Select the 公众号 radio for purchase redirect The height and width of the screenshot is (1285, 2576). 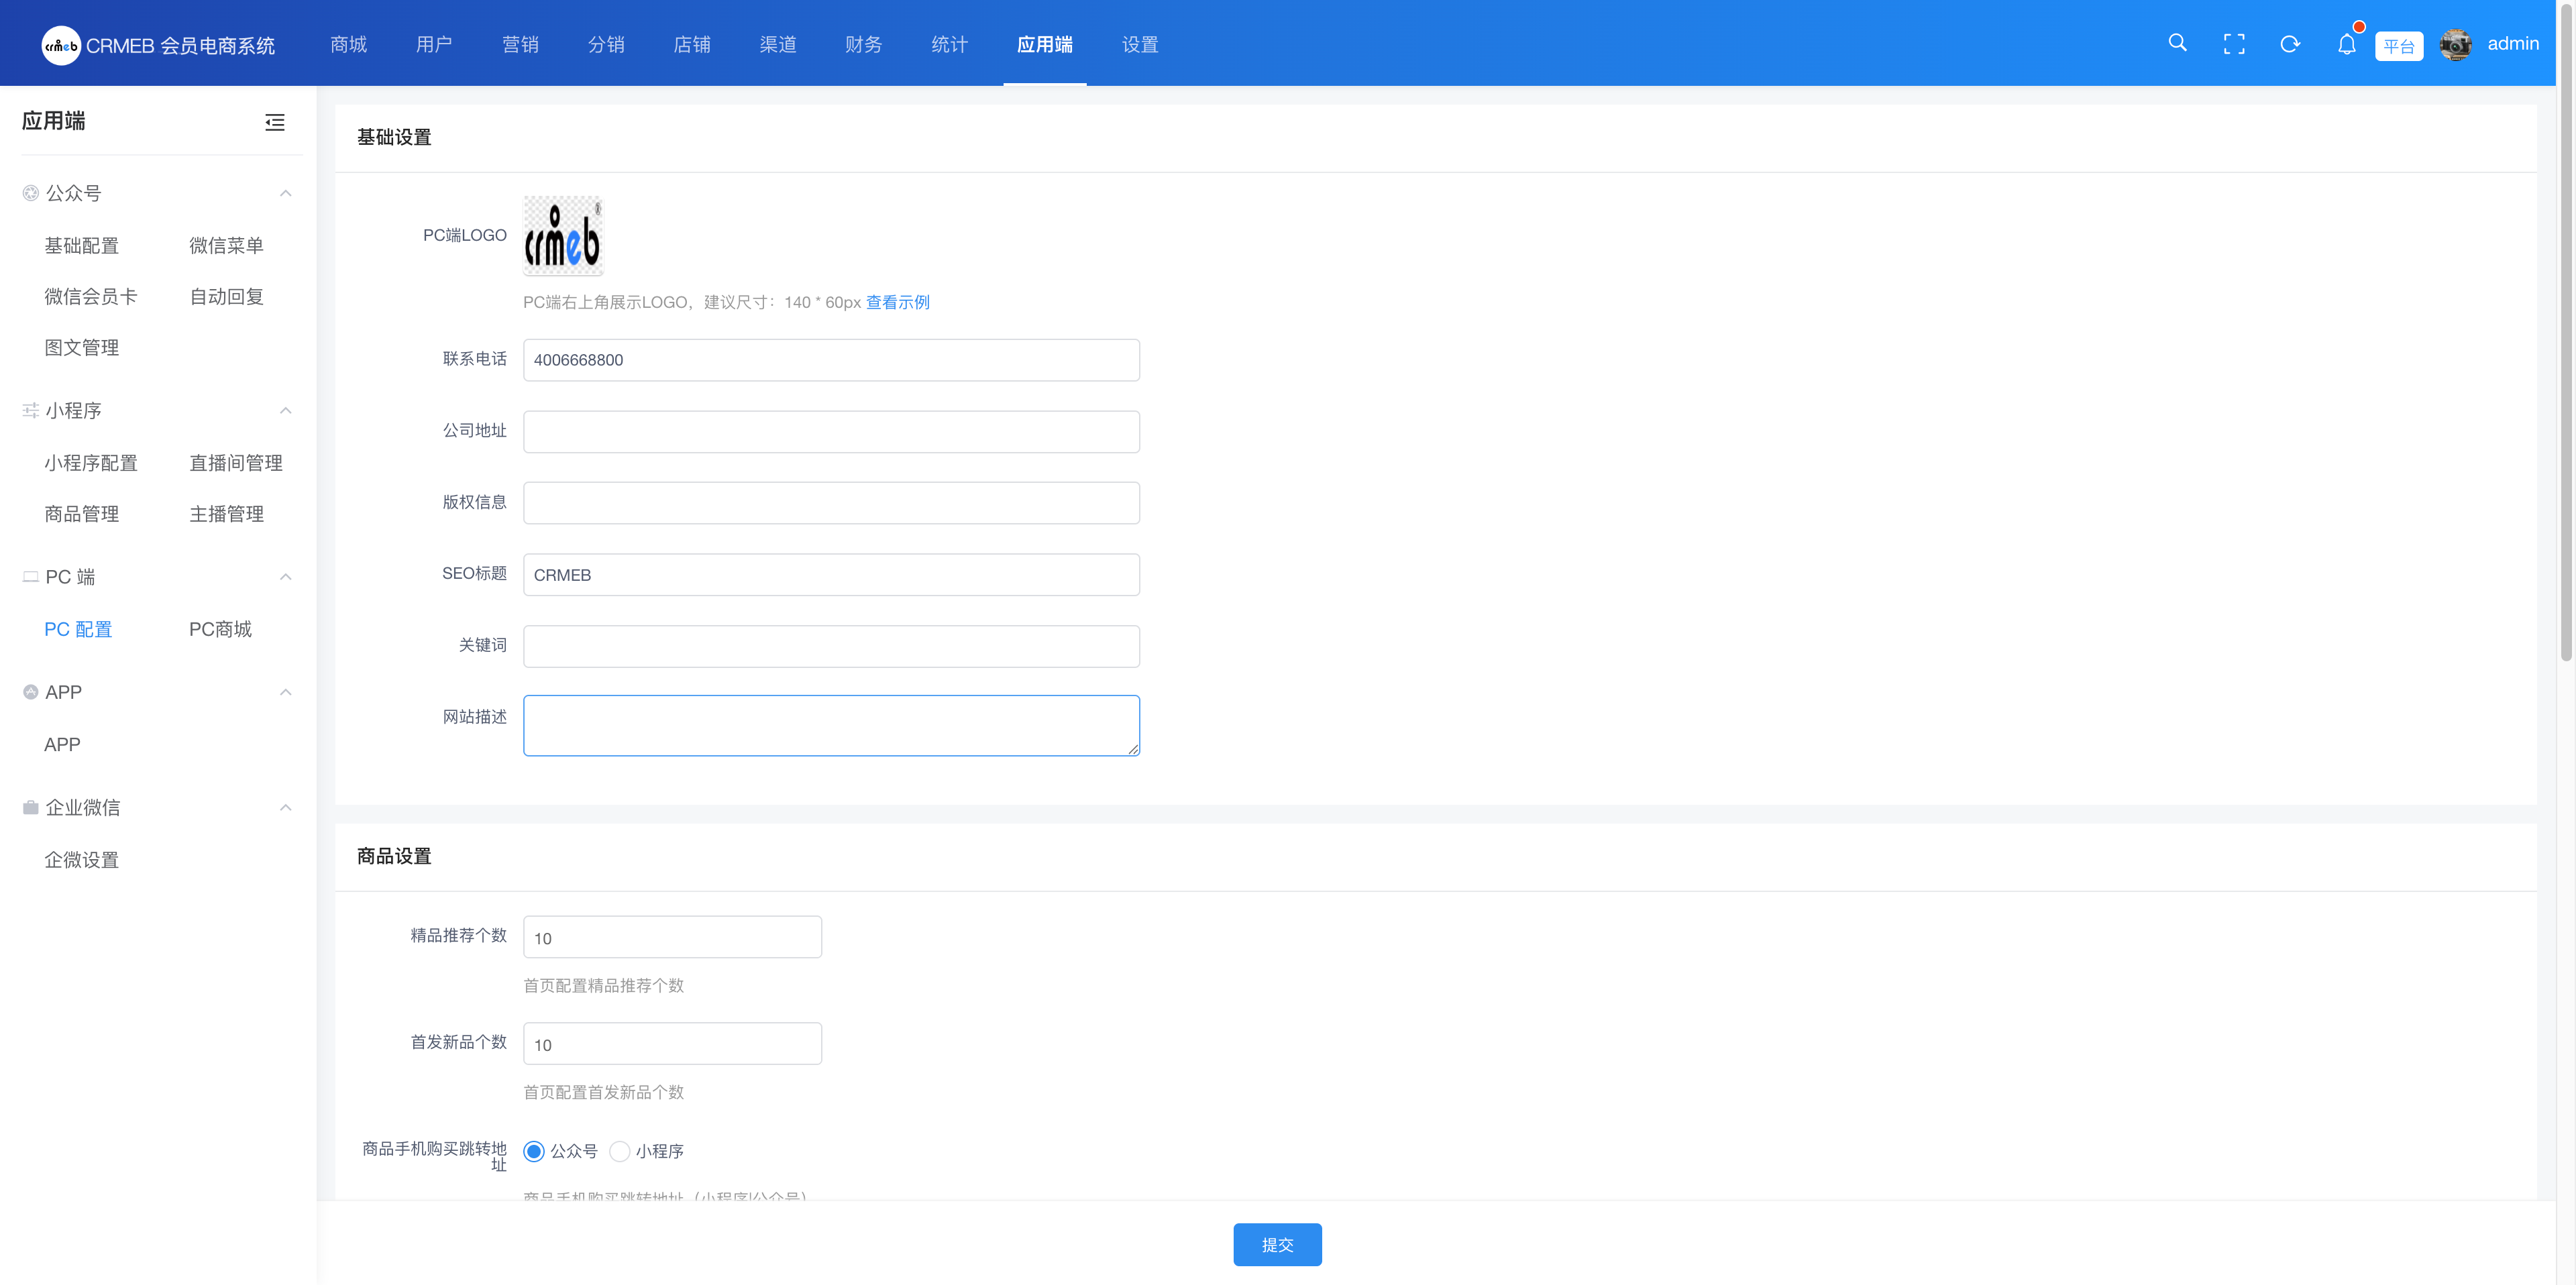click(535, 1151)
